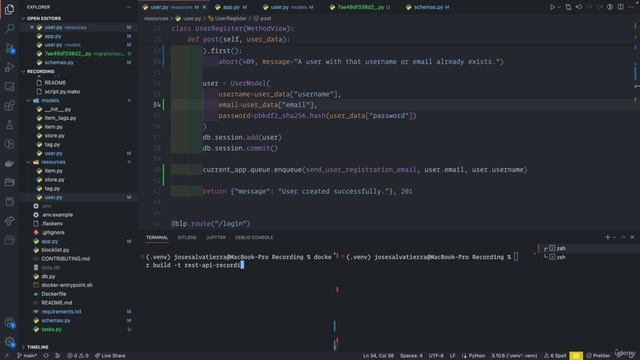Select the TERMINAL panel tab

click(x=157, y=237)
